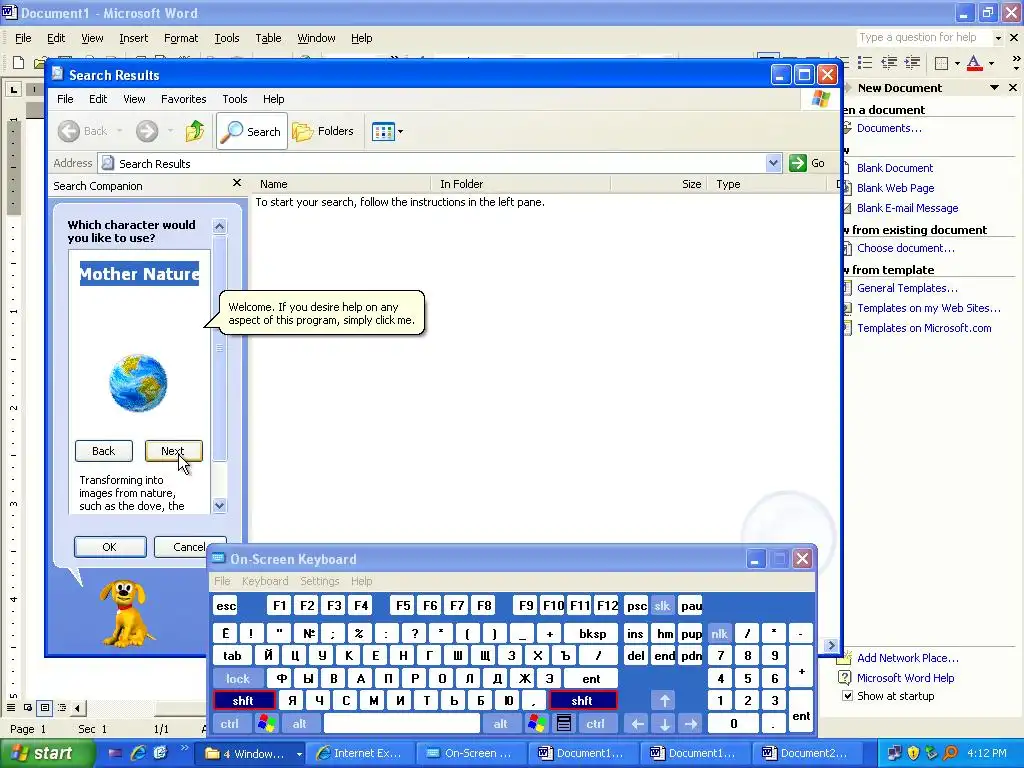Expand Word toolbar options chevron
Image resolution: width=1024 pixels, height=768 pixels.
click(1016, 63)
